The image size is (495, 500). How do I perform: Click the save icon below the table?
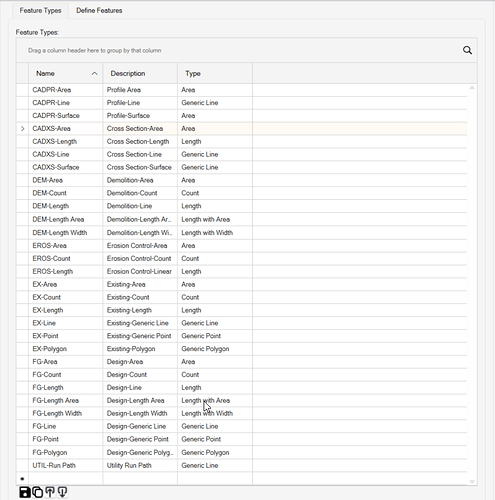25,492
